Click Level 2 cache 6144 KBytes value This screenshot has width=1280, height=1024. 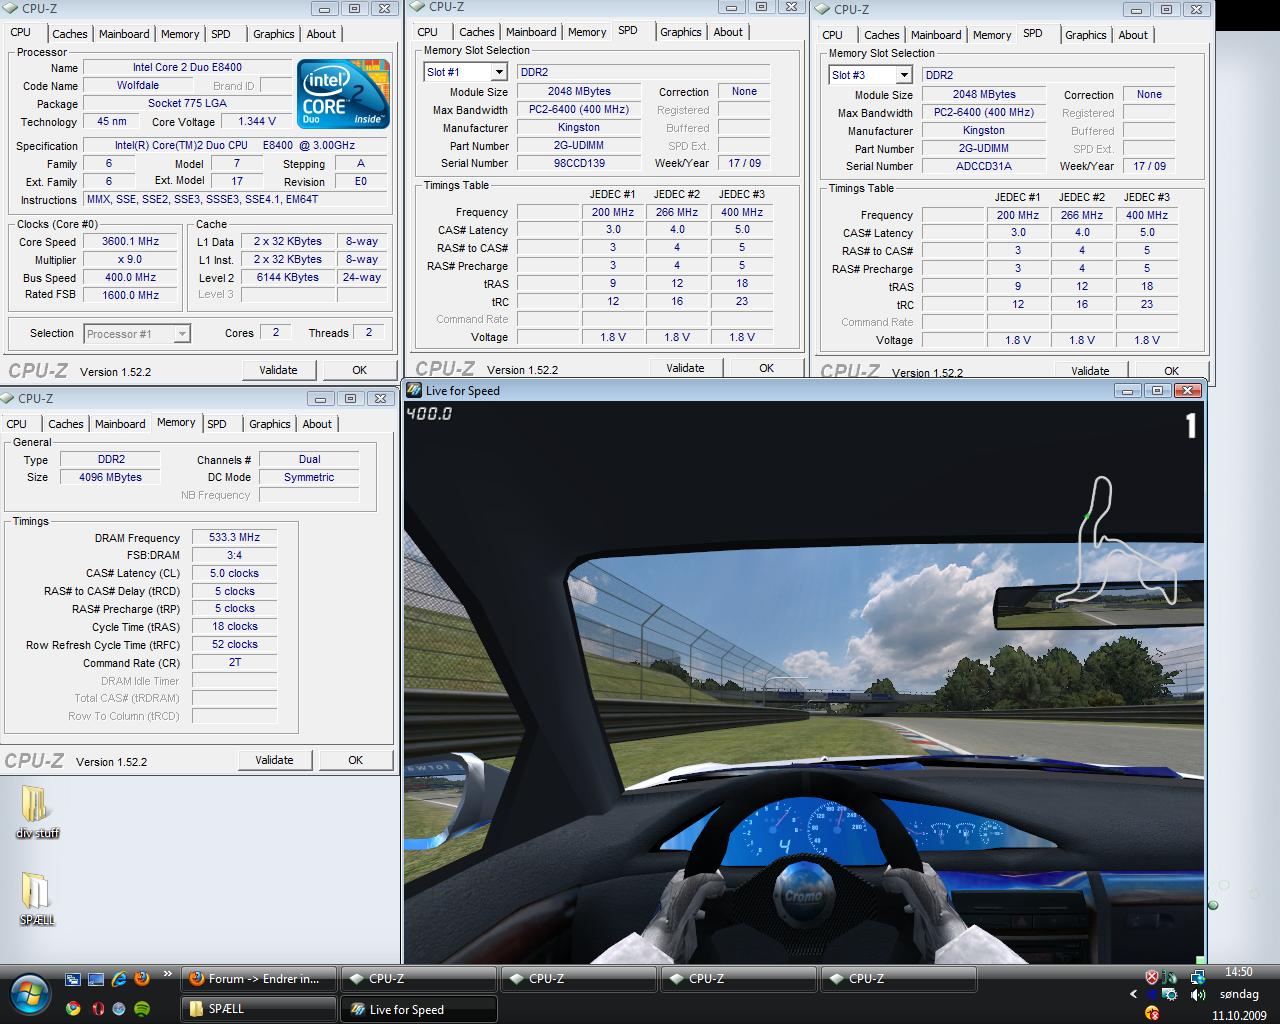(287, 277)
